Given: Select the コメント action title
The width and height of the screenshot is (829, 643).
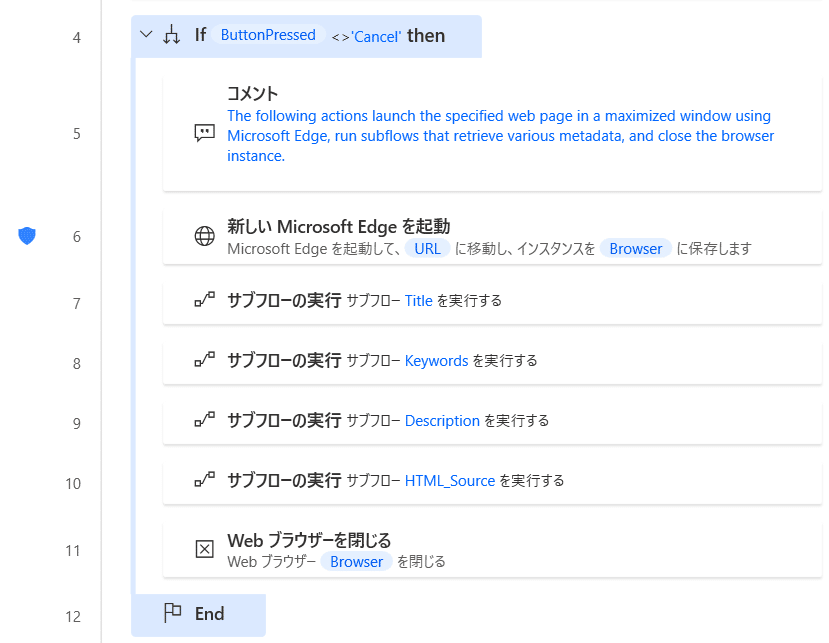Looking at the screenshot, I should (x=252, y=94).
